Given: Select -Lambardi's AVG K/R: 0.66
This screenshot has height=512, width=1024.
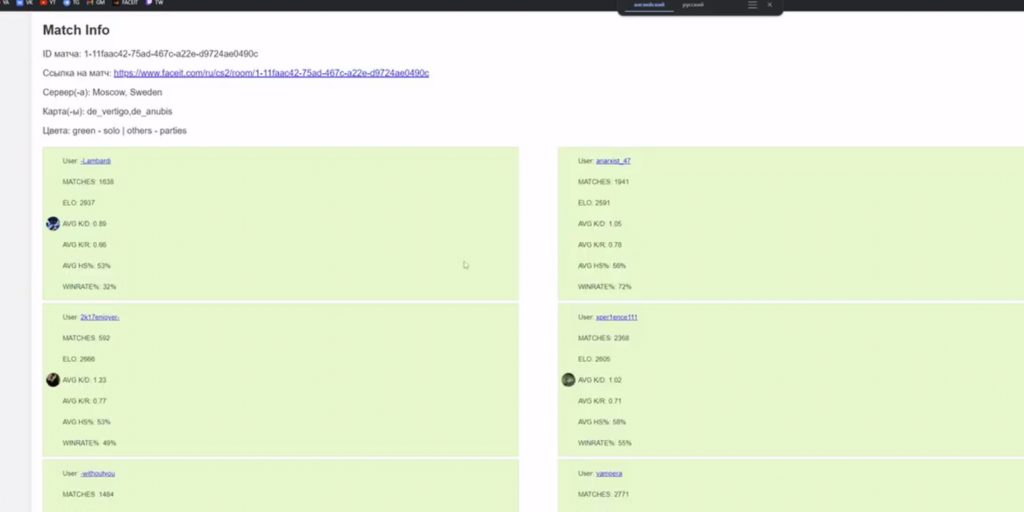Looking at the screenshot, I should 84,245.
